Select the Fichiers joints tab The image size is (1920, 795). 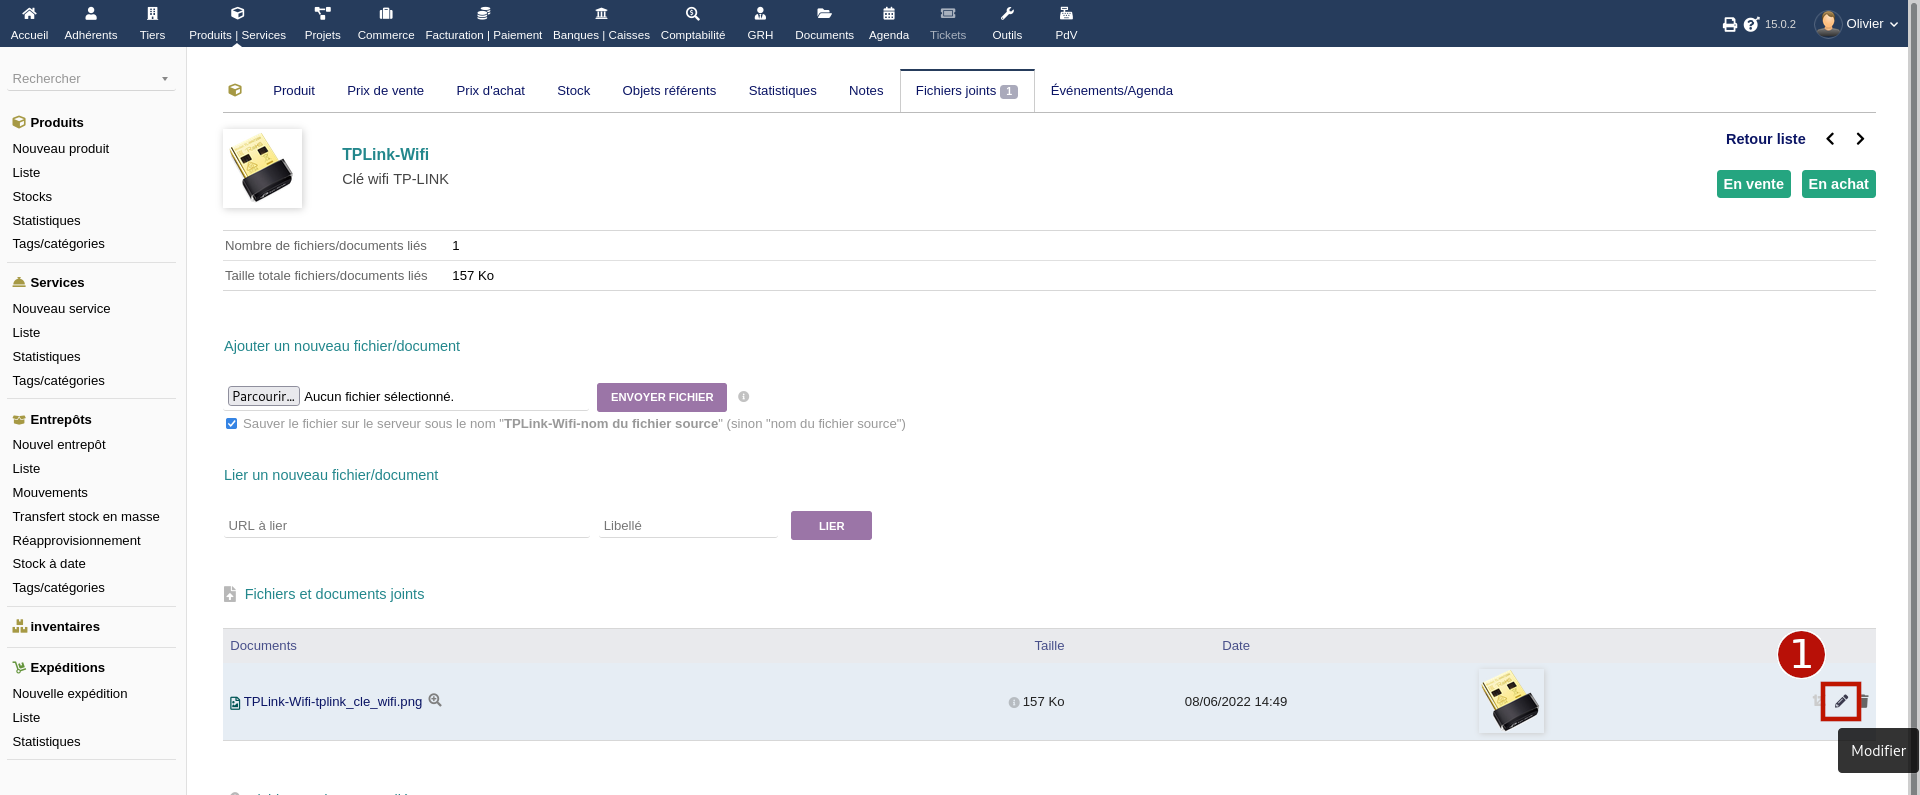click(967, 91)
